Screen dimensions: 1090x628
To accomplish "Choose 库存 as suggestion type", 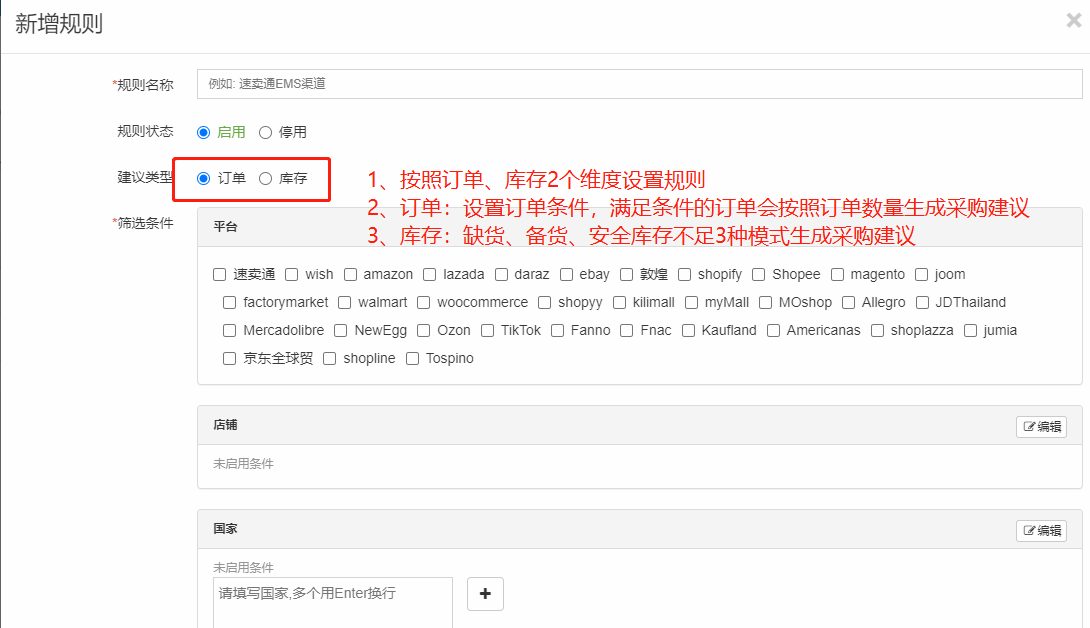I will pos(266,179).
